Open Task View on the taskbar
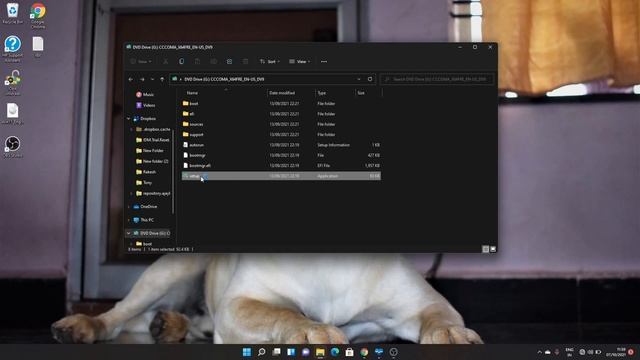The height and width of the screenshot is (360, 640). point(276,352)
